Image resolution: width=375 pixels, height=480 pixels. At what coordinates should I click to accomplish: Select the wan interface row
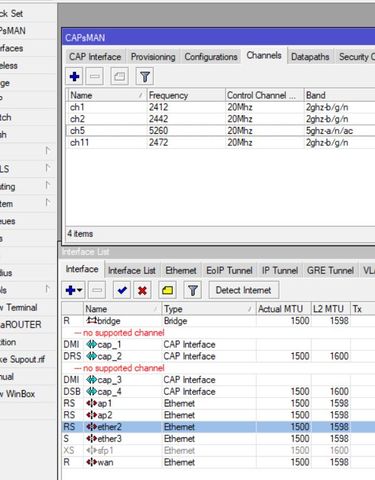(218, 462)
